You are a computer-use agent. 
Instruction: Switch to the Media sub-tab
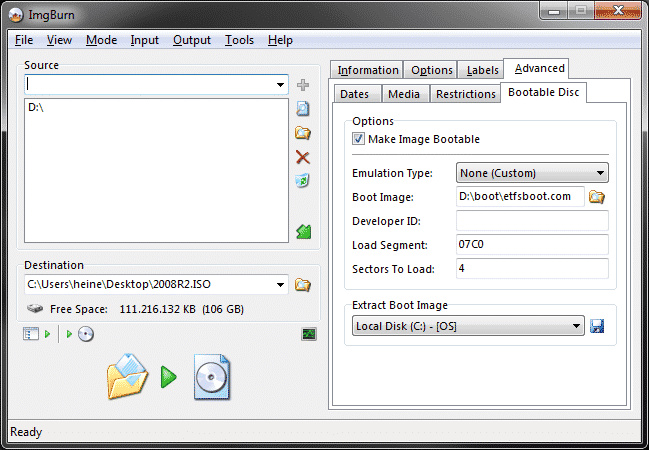pyautogui.click(x=404, y=94)
